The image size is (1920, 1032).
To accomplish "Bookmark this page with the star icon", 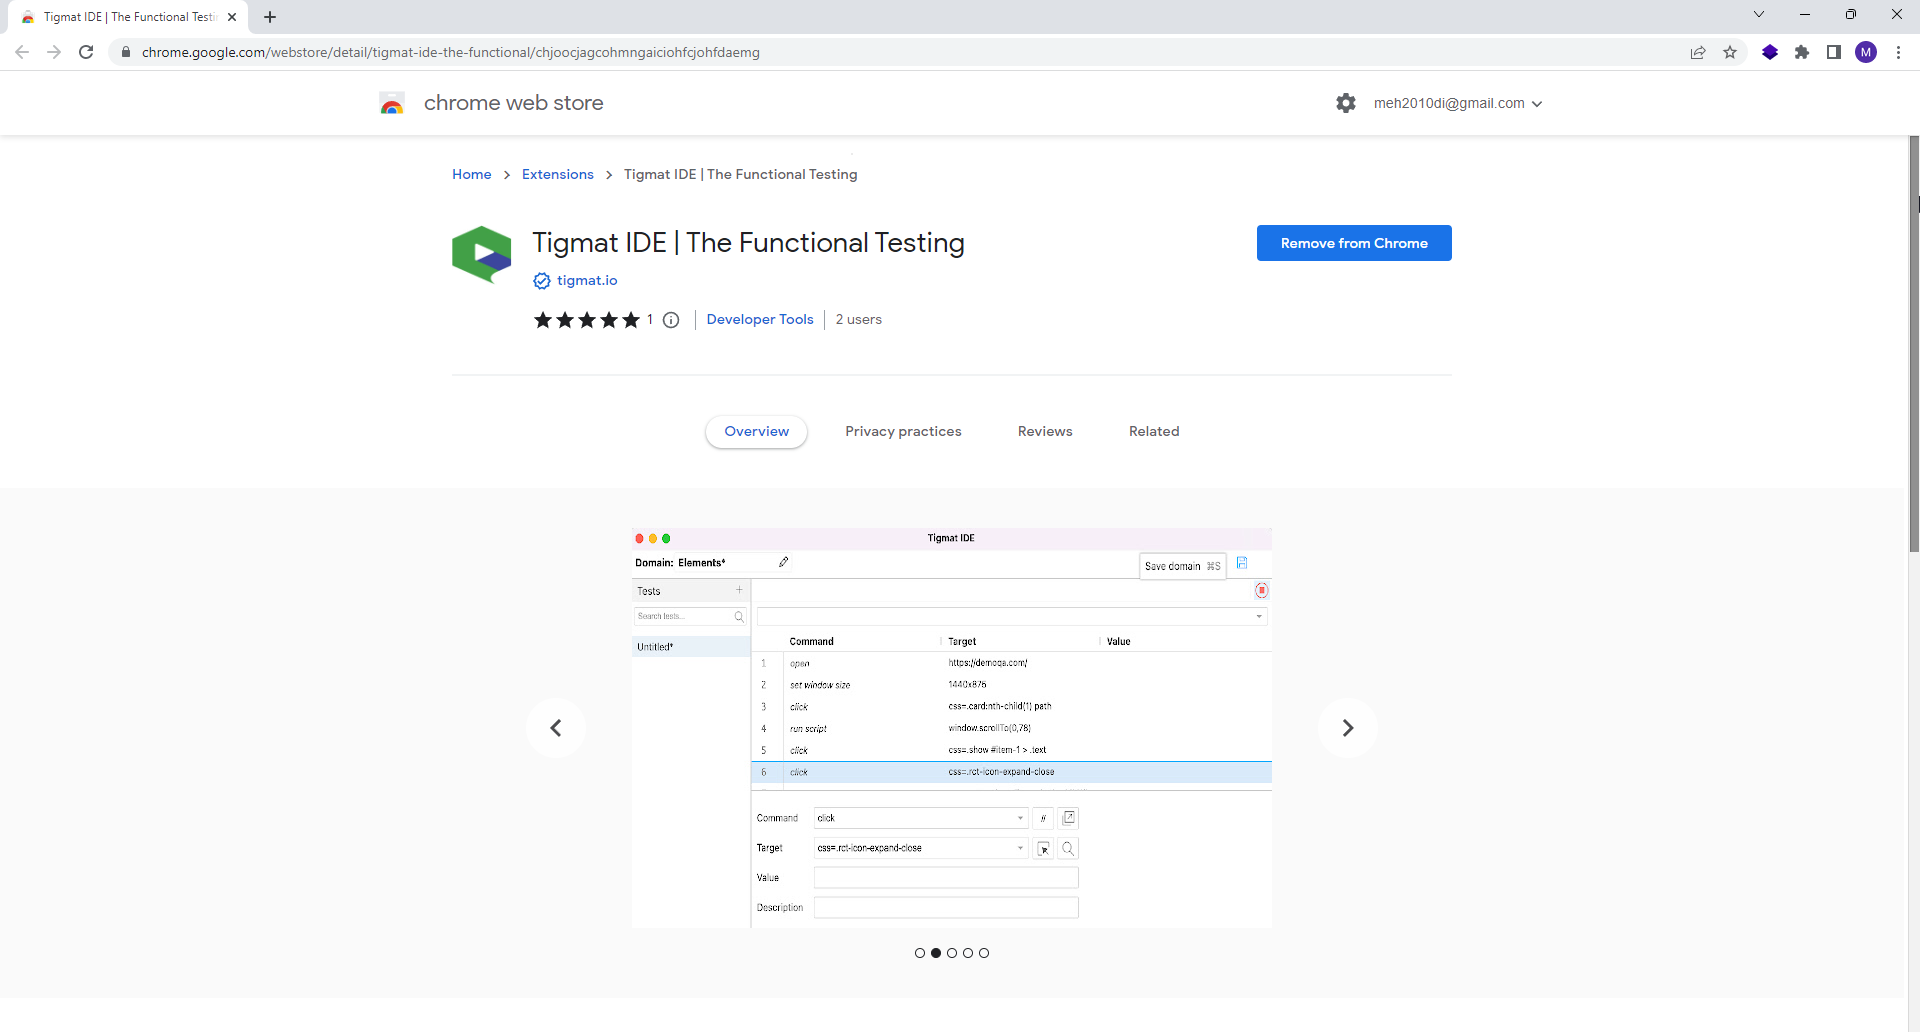I will point(1730,52).
